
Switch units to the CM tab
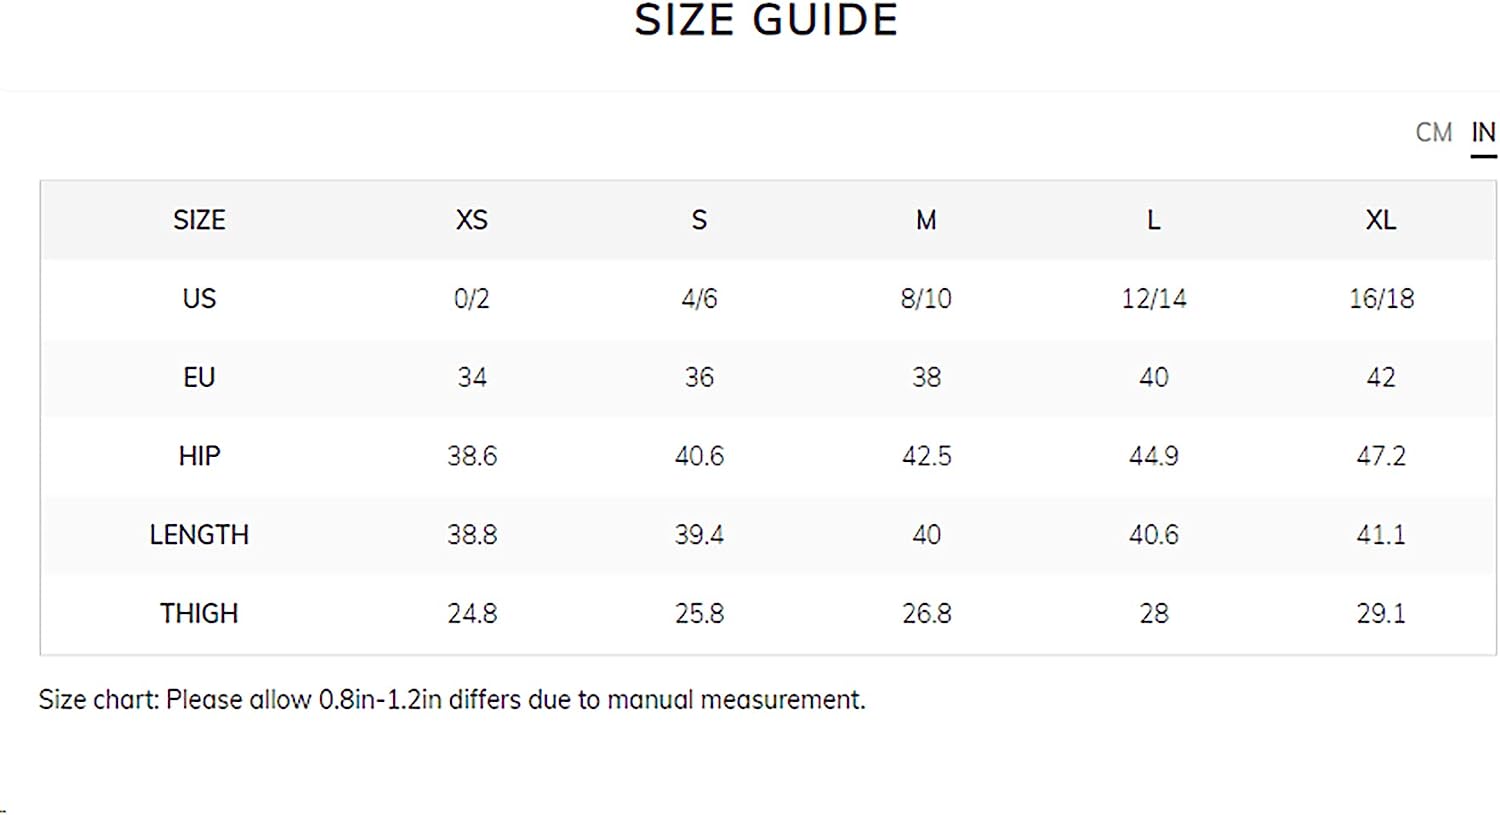tap(1433, 132)
